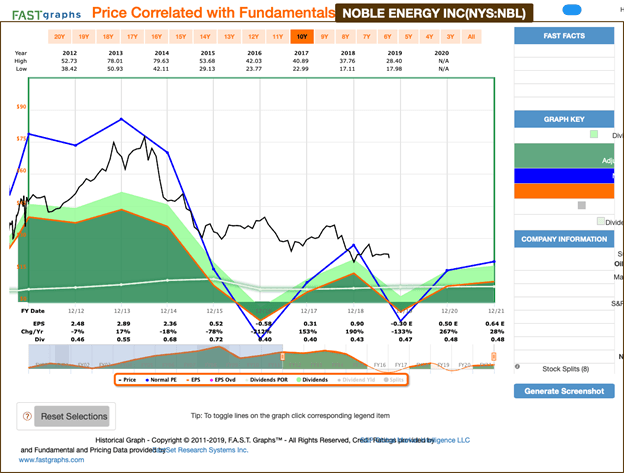This screenshot has width=624, height=473.
Task: Toggle the EPS legend item
Action: tap(193, 380)
